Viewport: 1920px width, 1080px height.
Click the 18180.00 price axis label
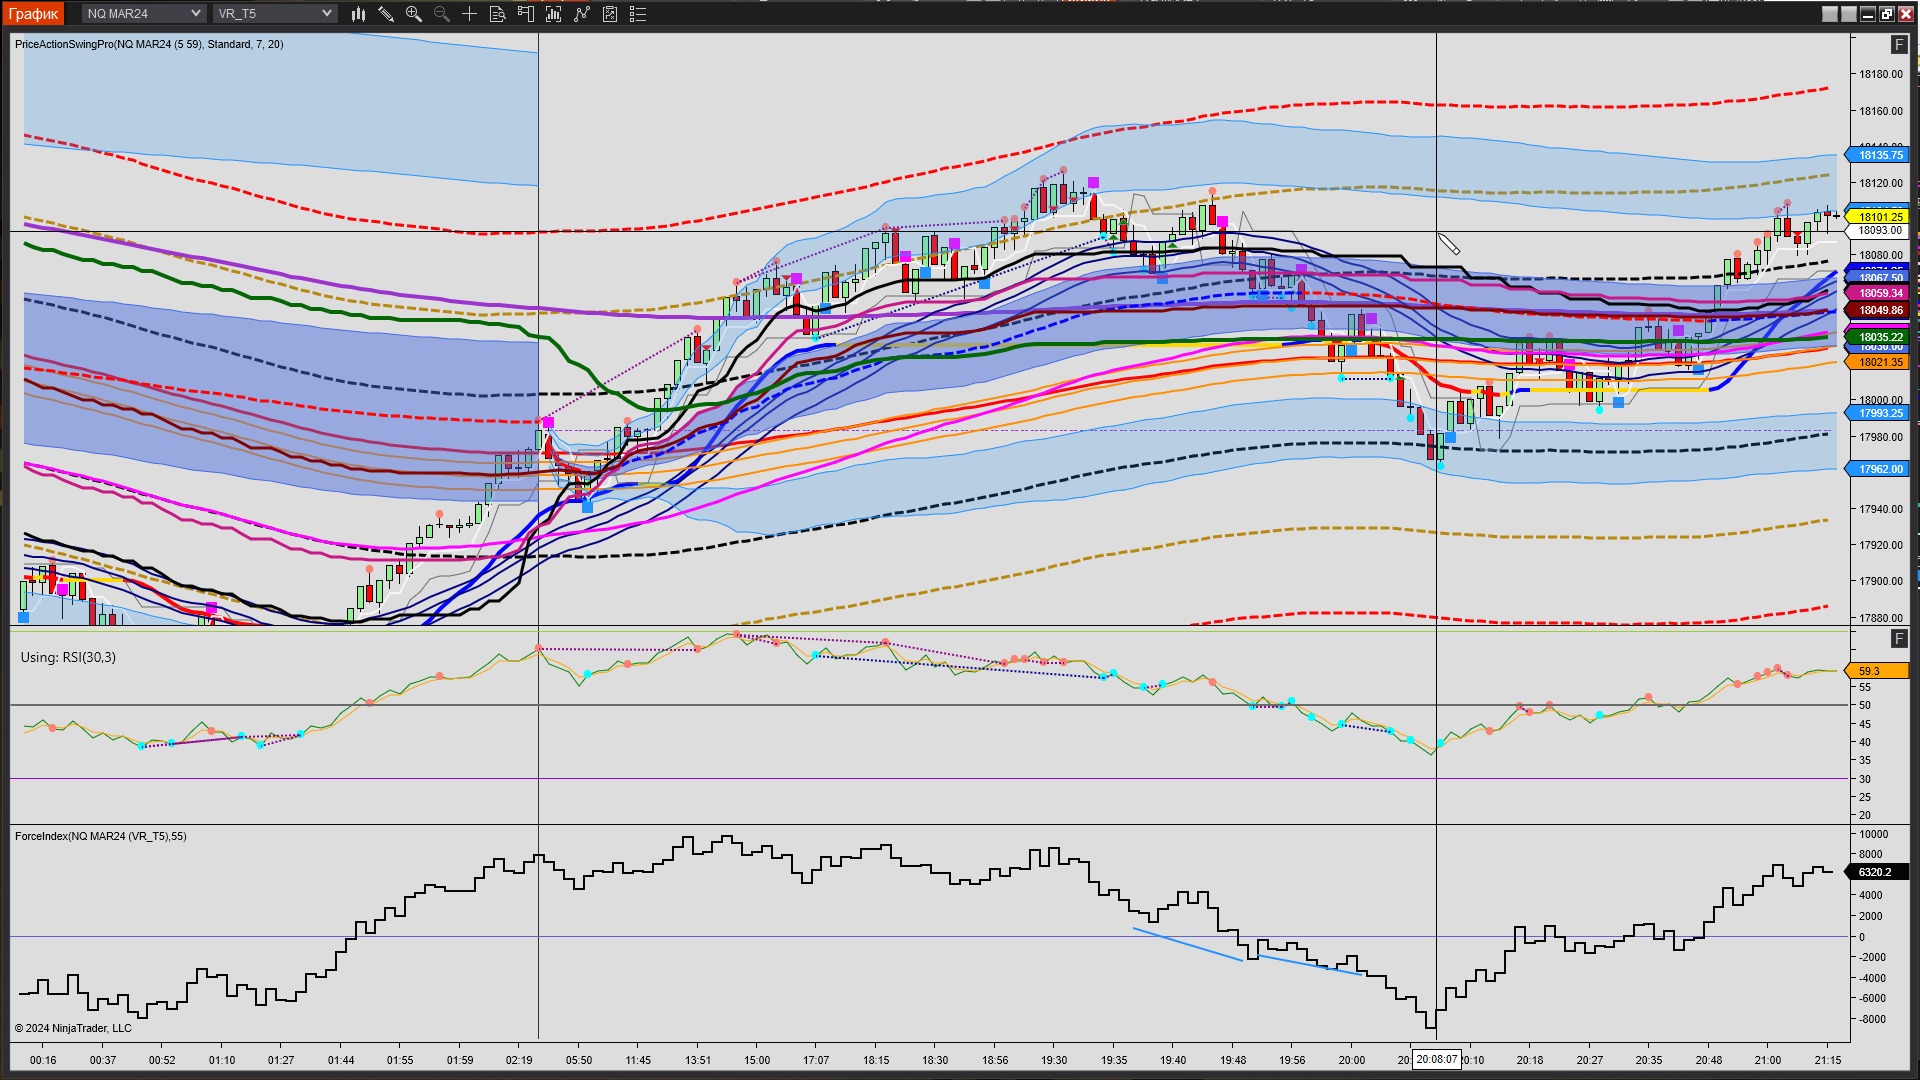coord(1881,74)
